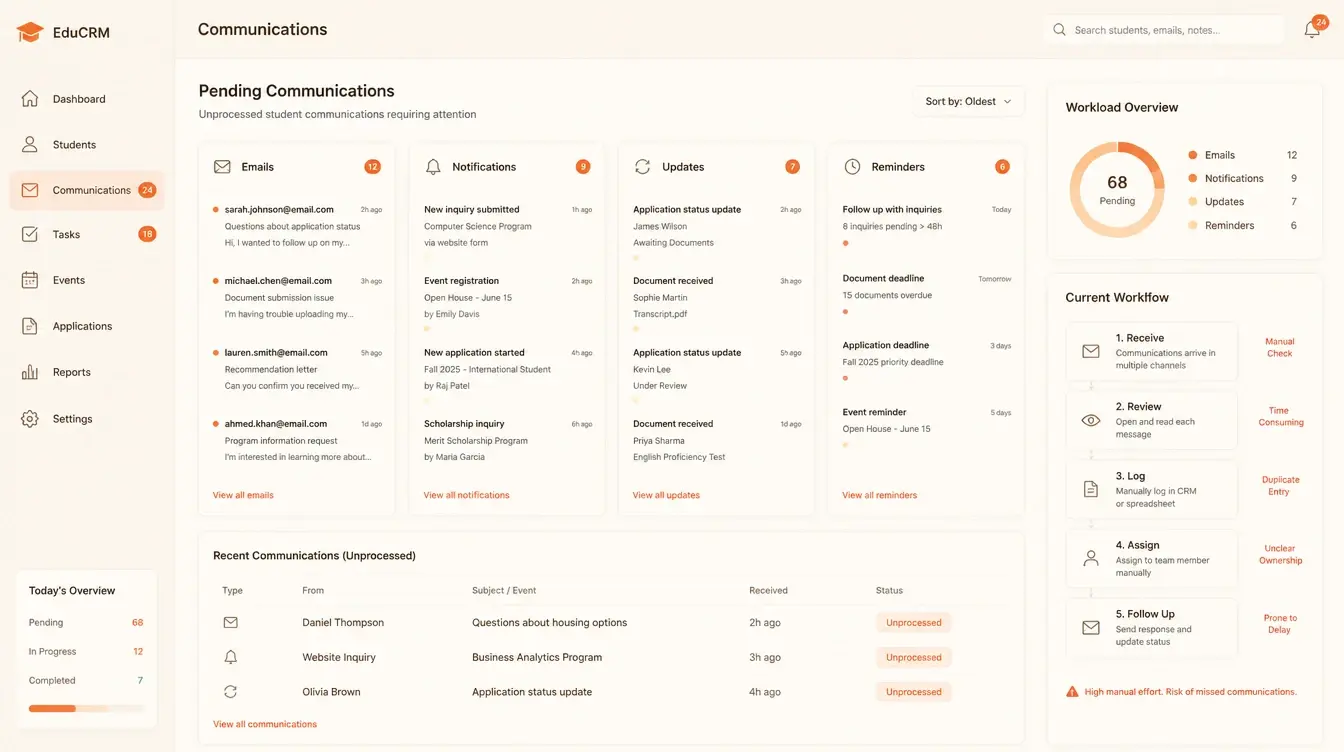Click the bell icon in the Website Inquiry row
This screenshot has height=752, width=1344.
pos(230,657)
